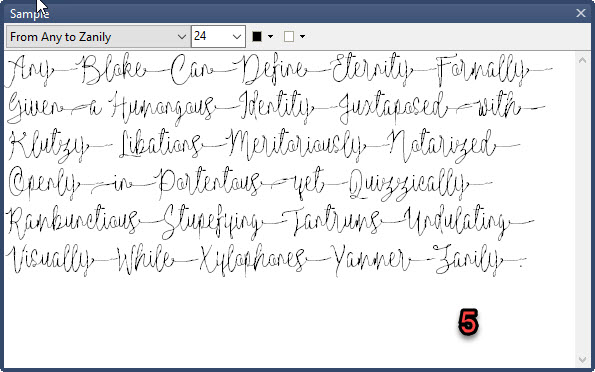
Task: Expand the sample text list arrow
Action: tap(181, 37)
